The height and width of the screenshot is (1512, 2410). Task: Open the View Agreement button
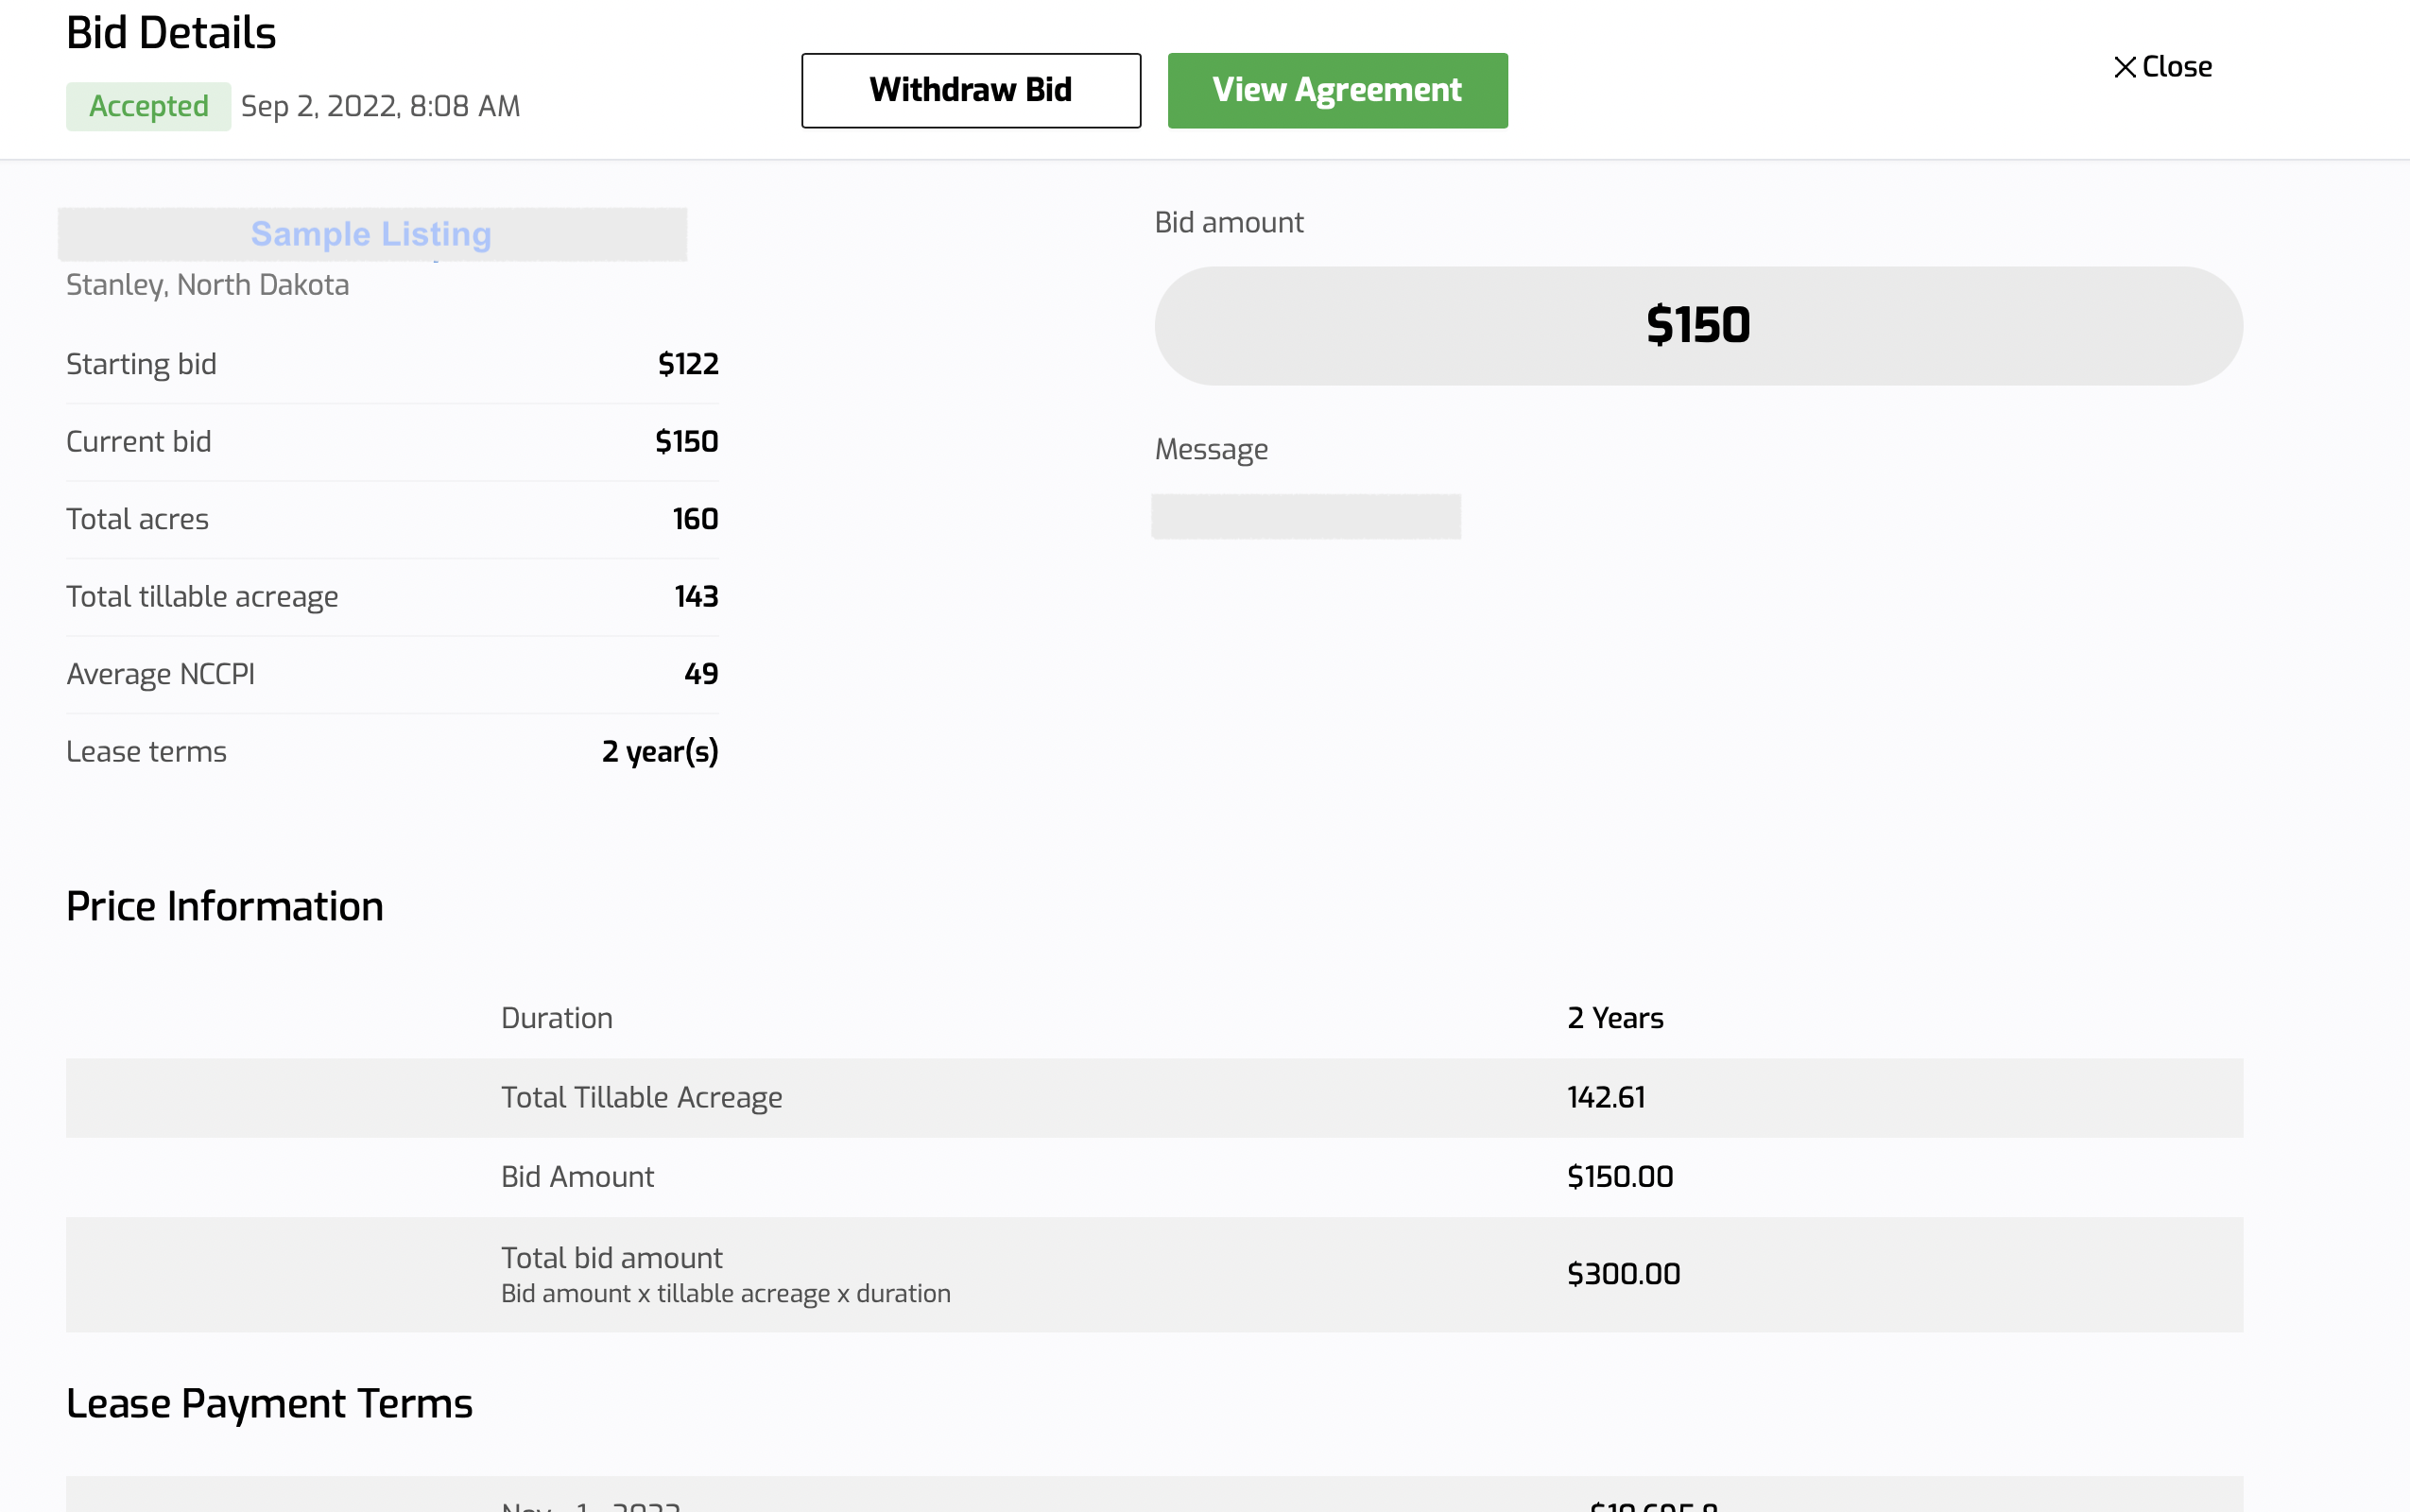point(1337,90)
